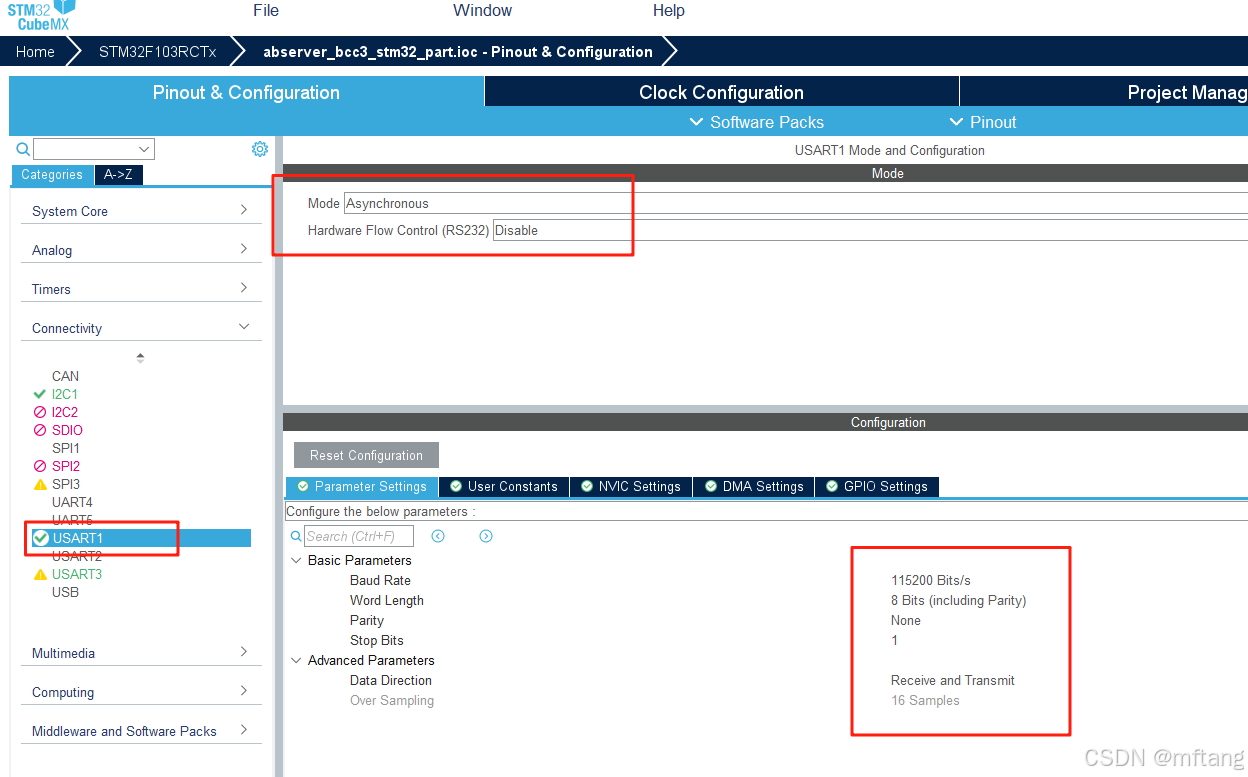Open the settings gear in categories panel
This screenshot has width=1248, height=777.
pos(260,149)
